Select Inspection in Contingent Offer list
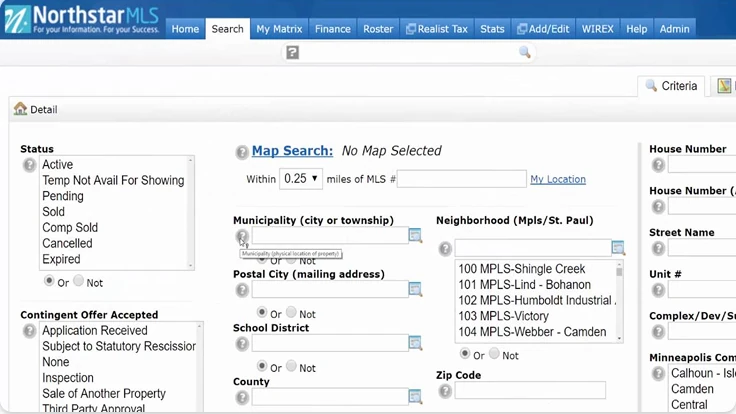This screenshot has width=736, height=414. 68,378
